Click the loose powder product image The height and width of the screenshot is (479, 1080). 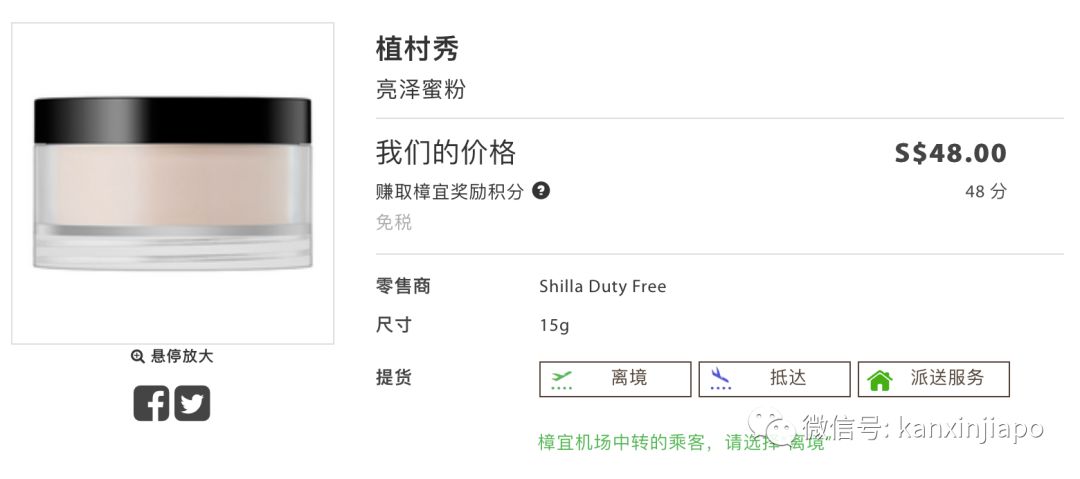[x=172, y=183]
